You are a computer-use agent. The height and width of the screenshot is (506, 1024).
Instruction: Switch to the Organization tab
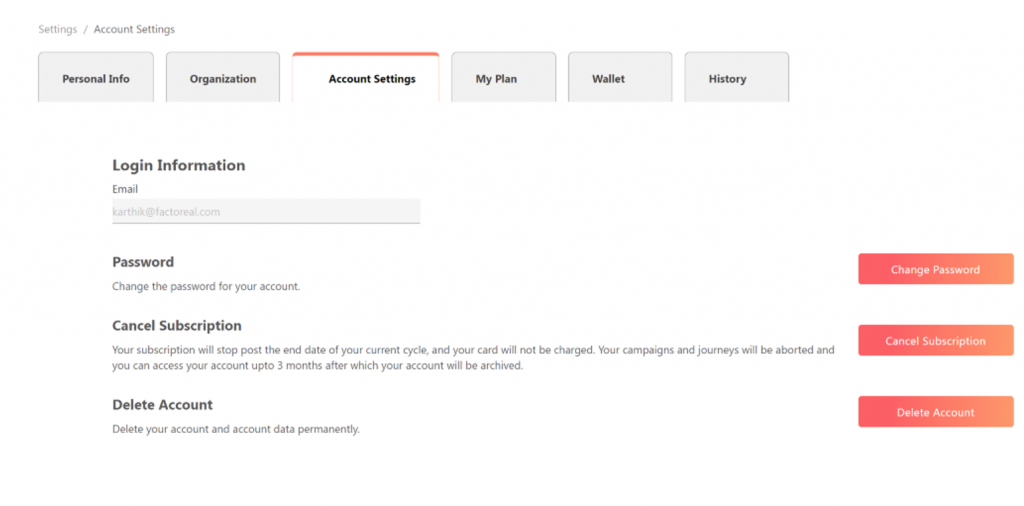click(x=223, y=79)
